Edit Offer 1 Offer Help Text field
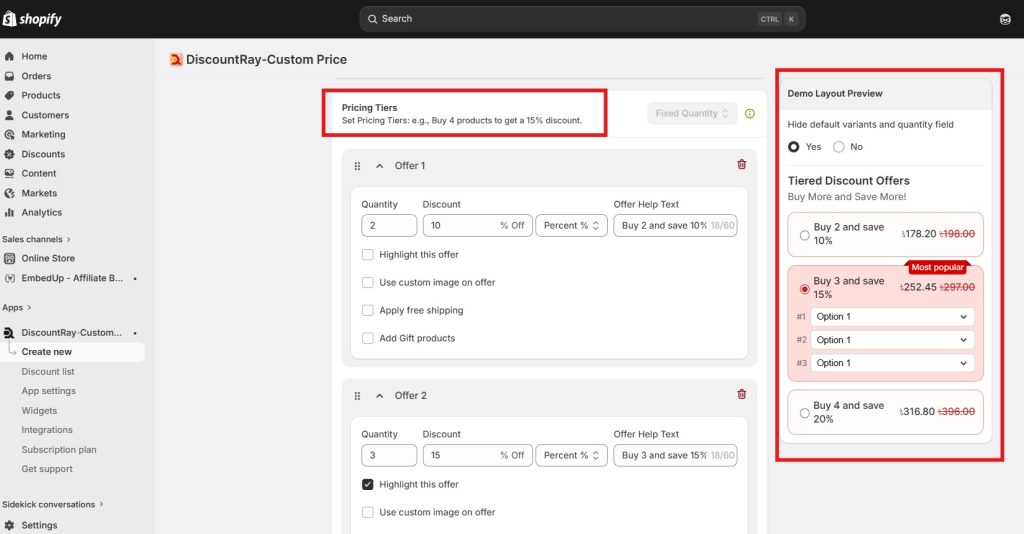1024x534 pixels. point(675,226)
